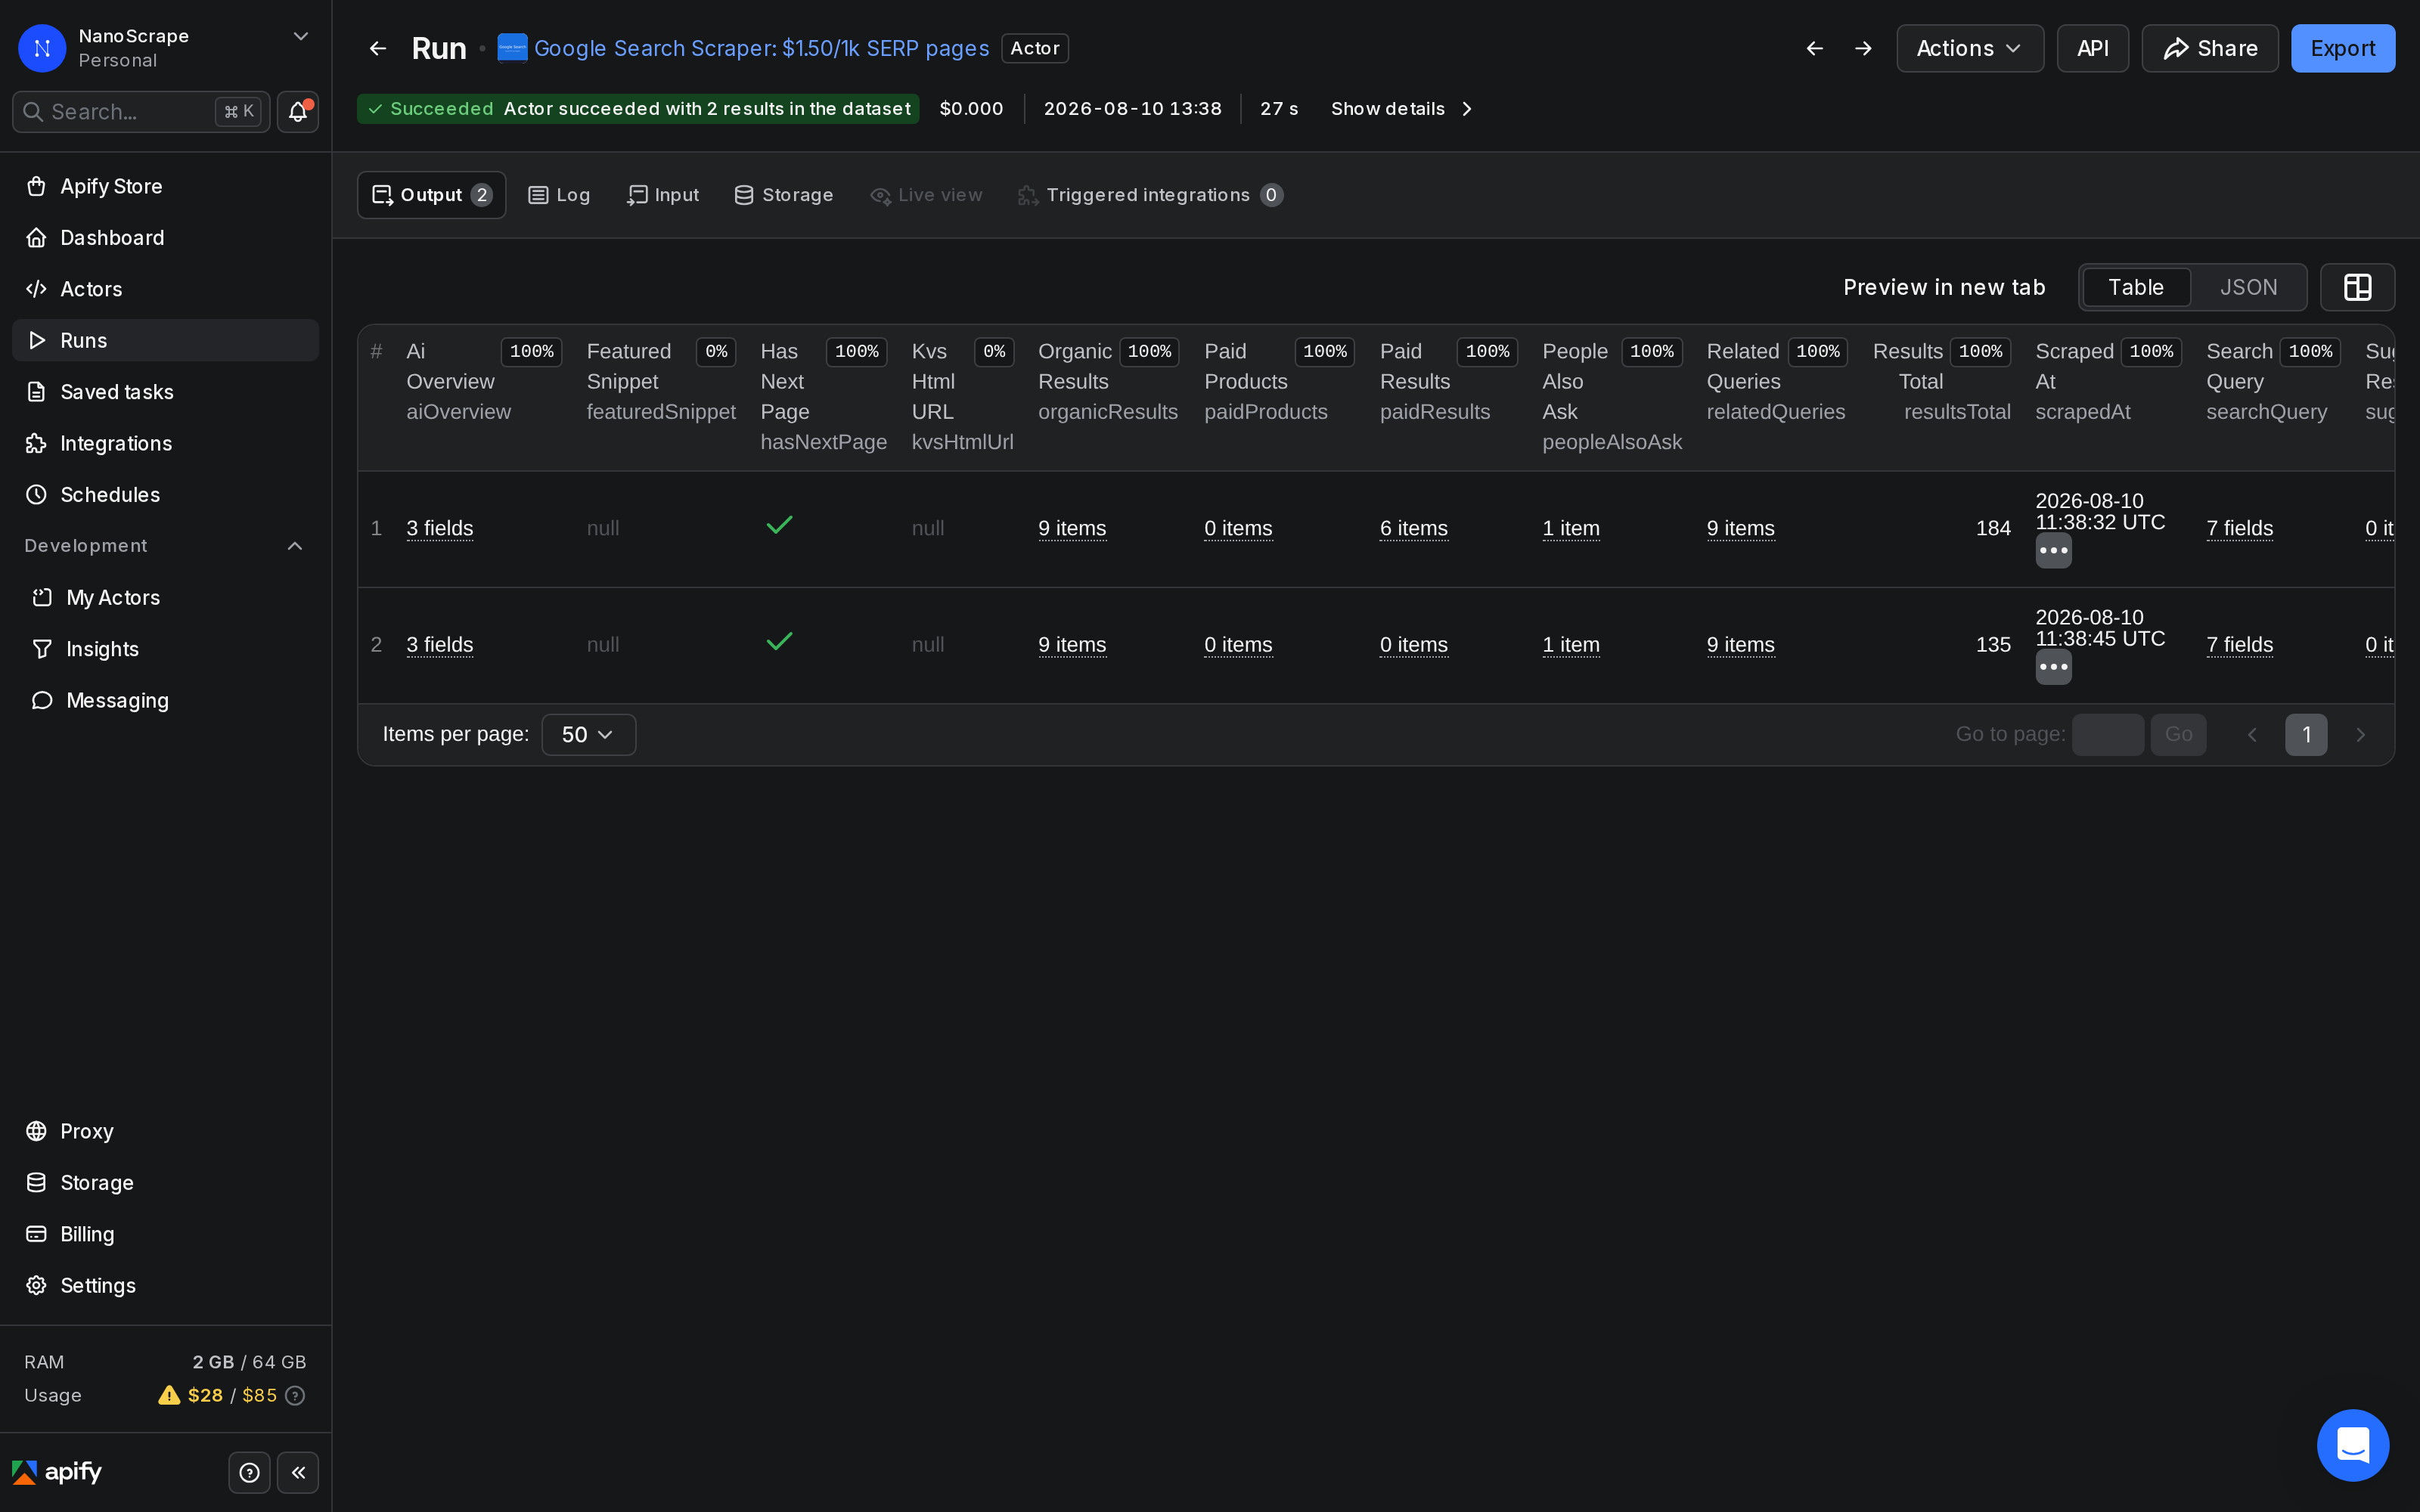Click the Go to page input
The height and width of the screenshot is (1512, 2420).
2107,735
